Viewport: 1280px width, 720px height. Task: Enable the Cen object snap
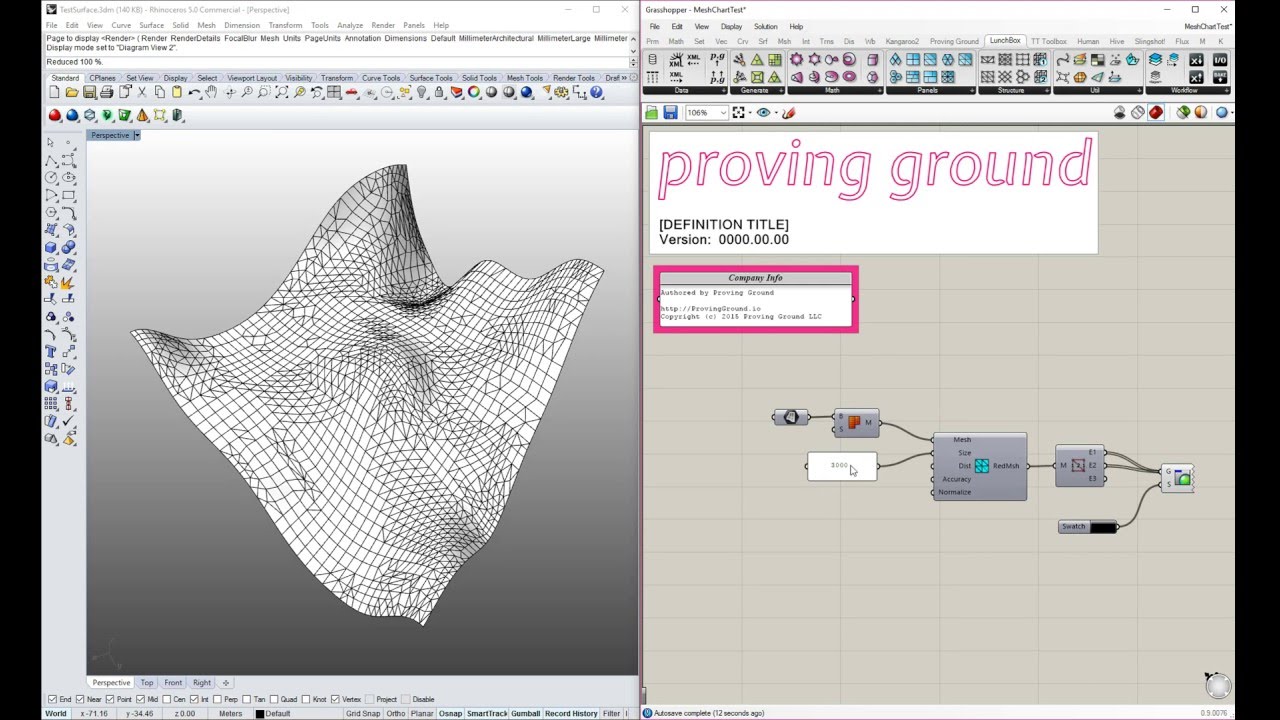pyautogui.click(x=165, y=698)
